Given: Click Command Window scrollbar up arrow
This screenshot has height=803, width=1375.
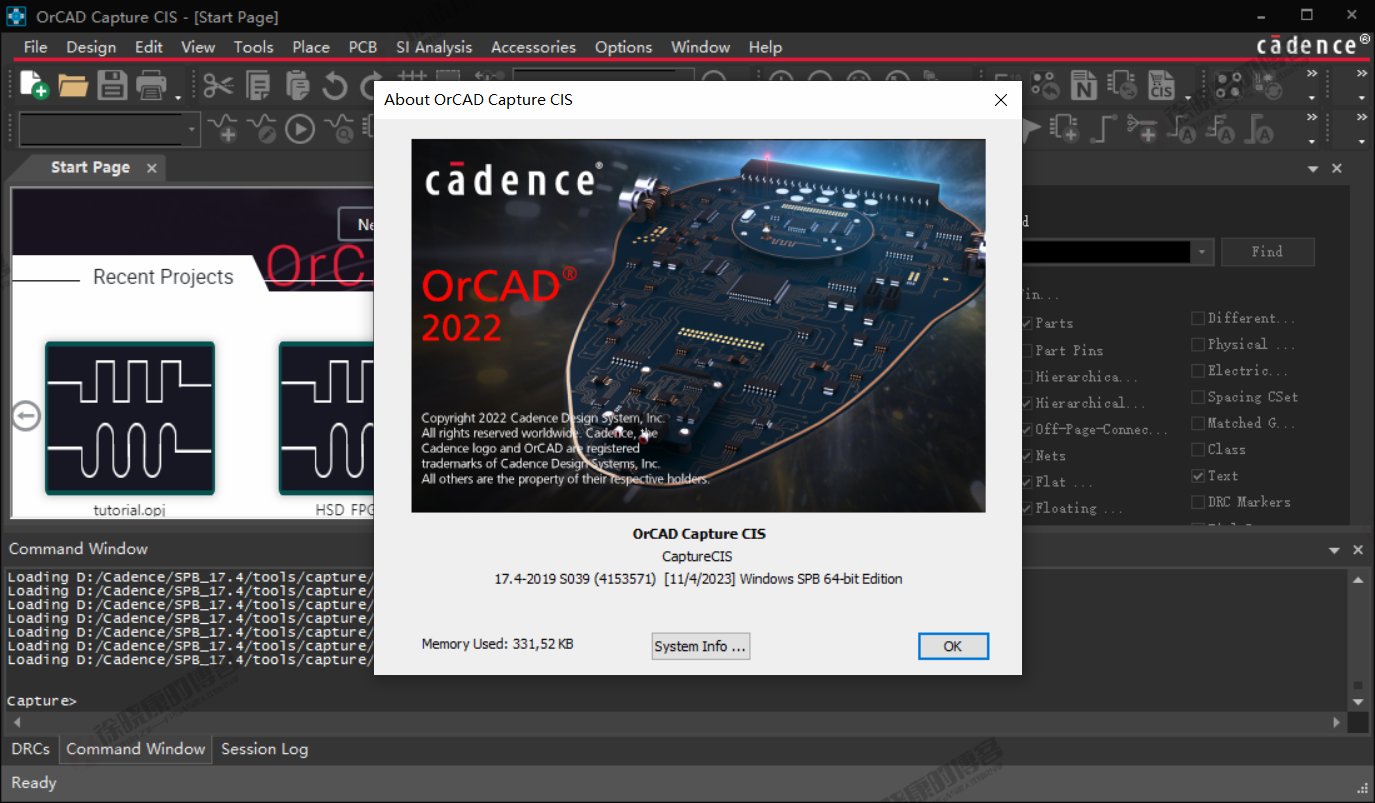Looking at the screenshot, I should point(1358,579).
